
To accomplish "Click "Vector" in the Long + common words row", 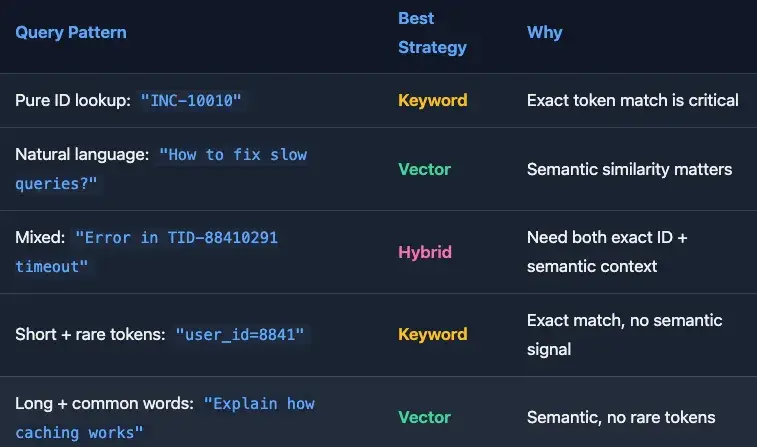I will click(x=424, y=417).
